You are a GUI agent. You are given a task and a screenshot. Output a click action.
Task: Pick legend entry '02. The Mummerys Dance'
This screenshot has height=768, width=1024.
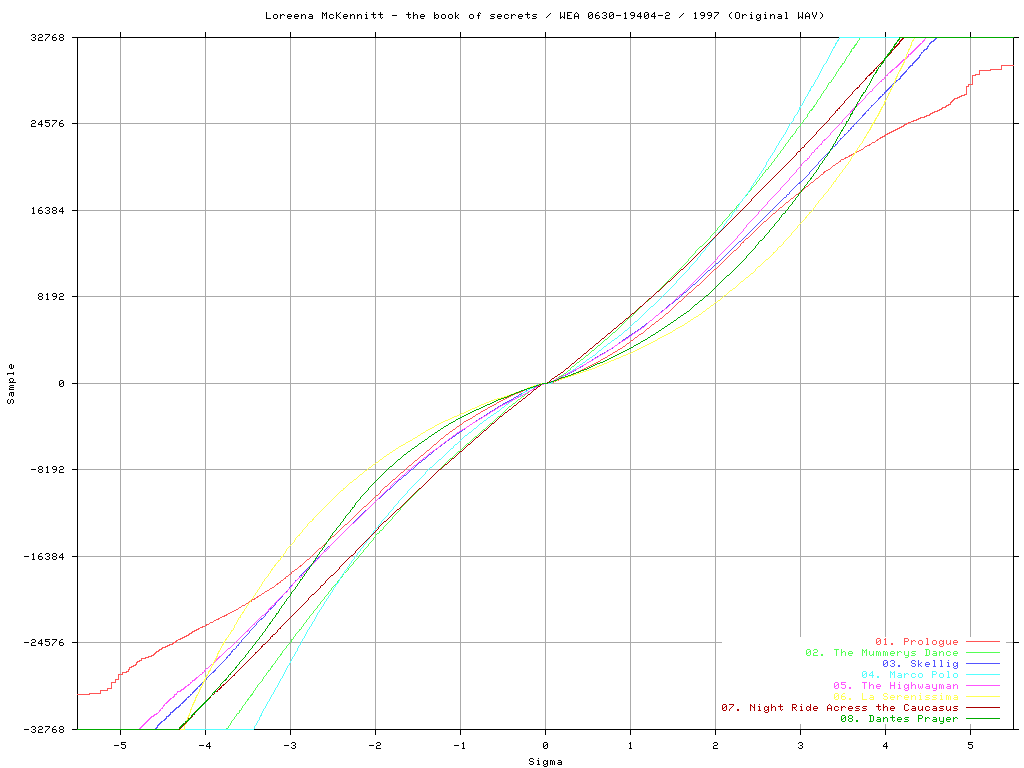click(x=882, y=653)
